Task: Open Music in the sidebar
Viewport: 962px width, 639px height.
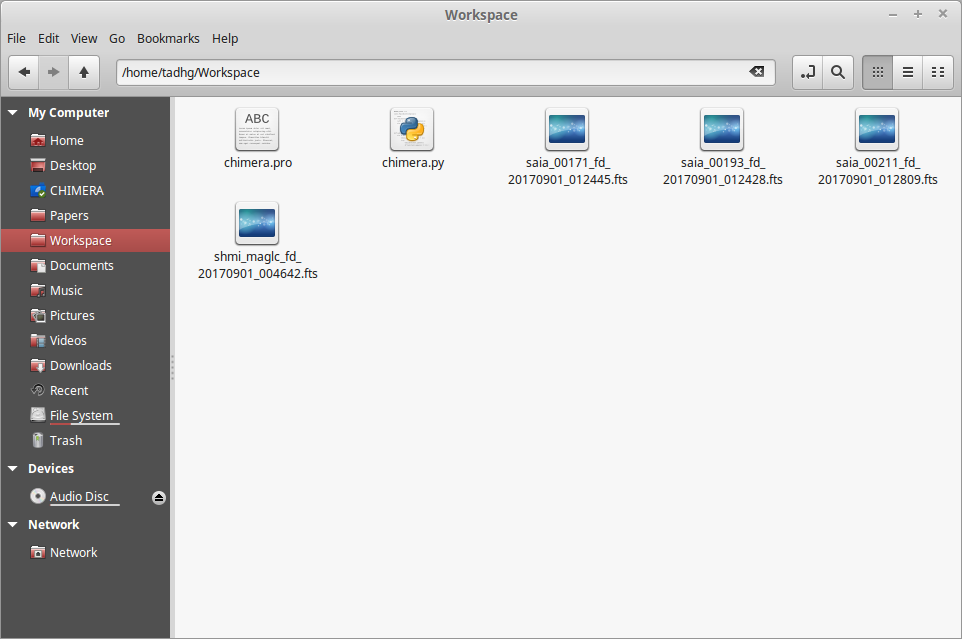Action: point(86,291)
